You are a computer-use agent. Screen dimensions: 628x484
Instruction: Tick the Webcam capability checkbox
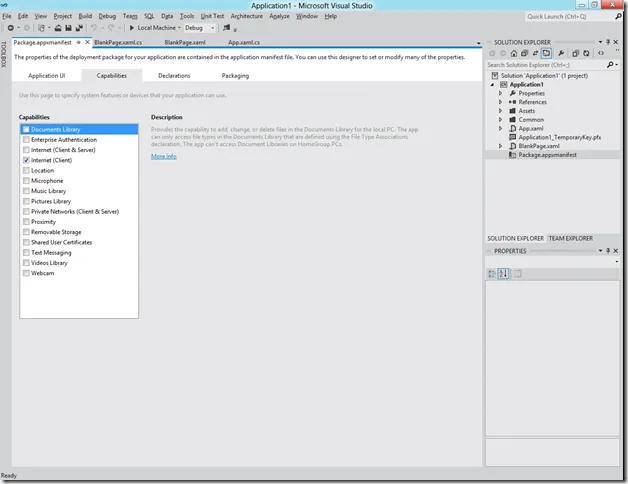[x=26, y=273]
